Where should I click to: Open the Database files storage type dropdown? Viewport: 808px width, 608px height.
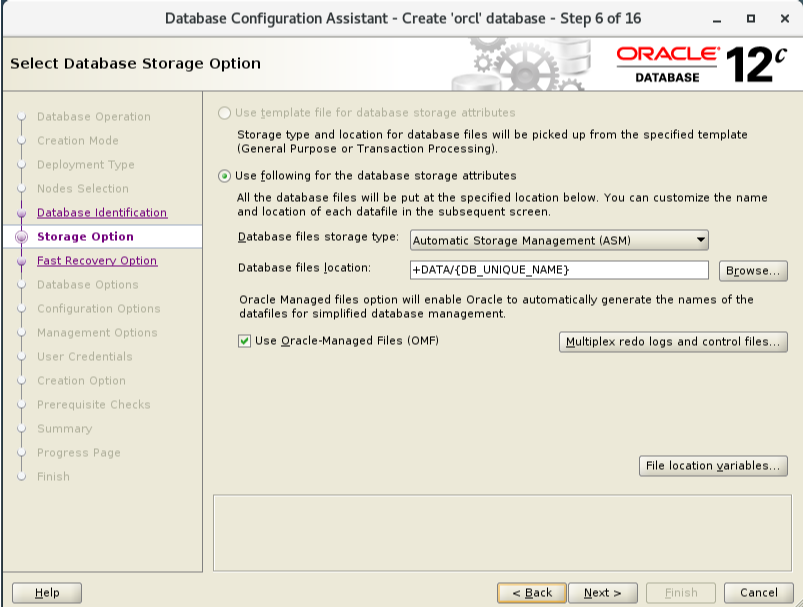click(559, 240)
